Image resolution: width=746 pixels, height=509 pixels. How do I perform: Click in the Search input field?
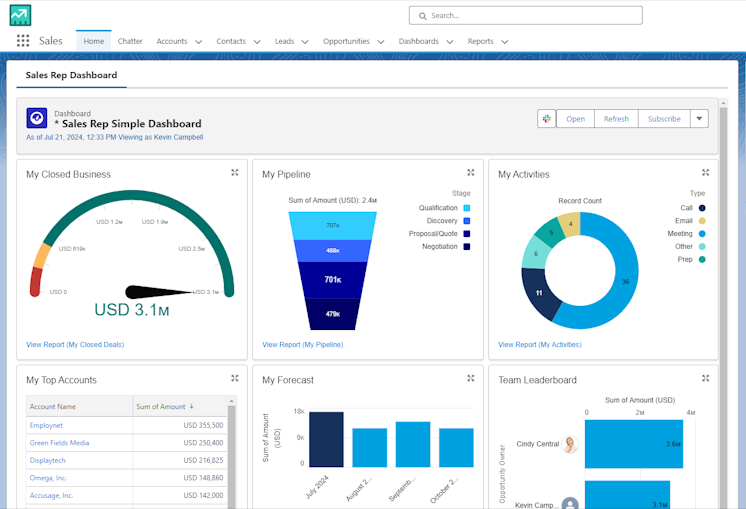(x=526, y=16)
